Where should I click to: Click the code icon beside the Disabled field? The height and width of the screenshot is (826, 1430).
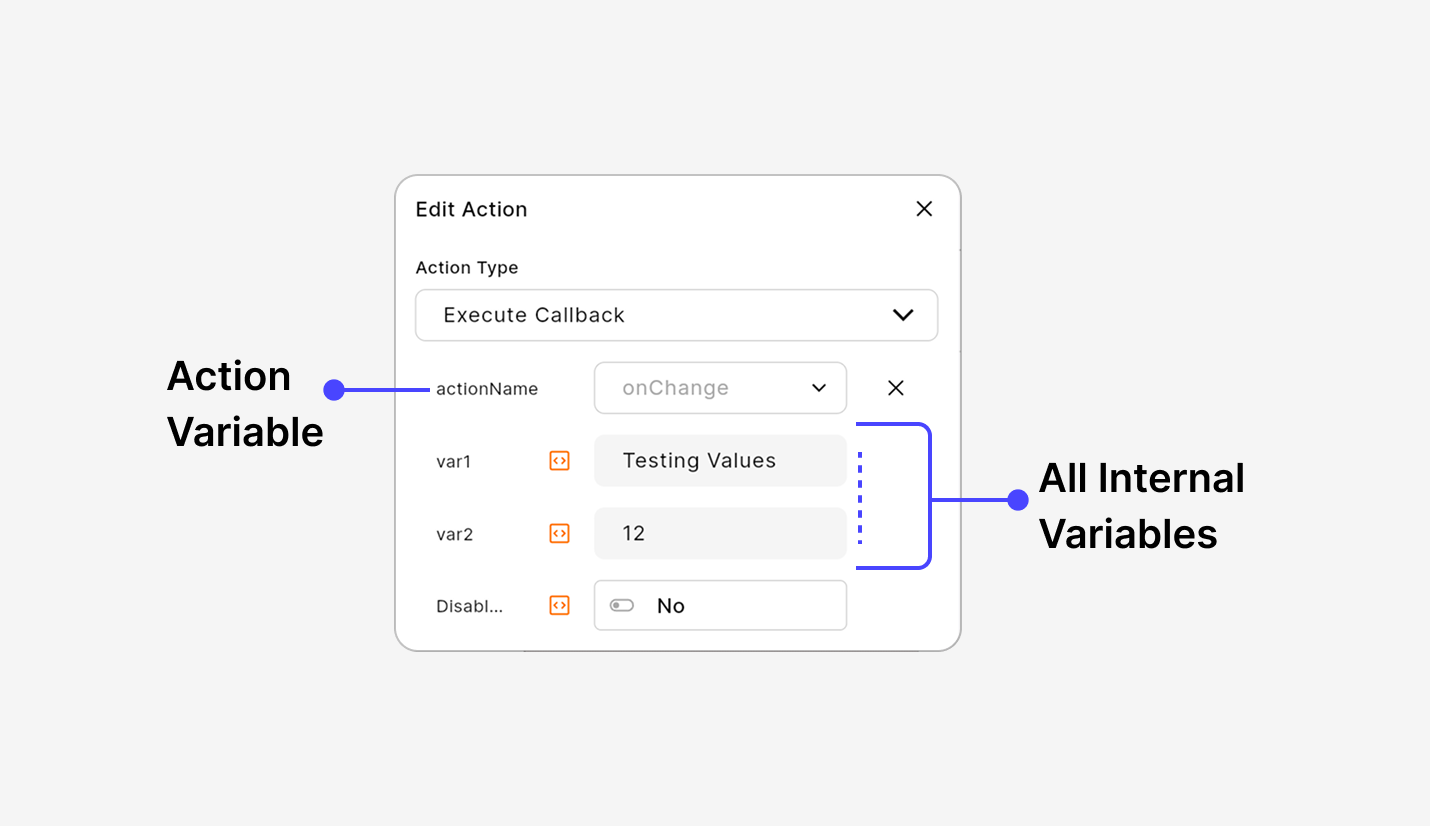[559, 605]
